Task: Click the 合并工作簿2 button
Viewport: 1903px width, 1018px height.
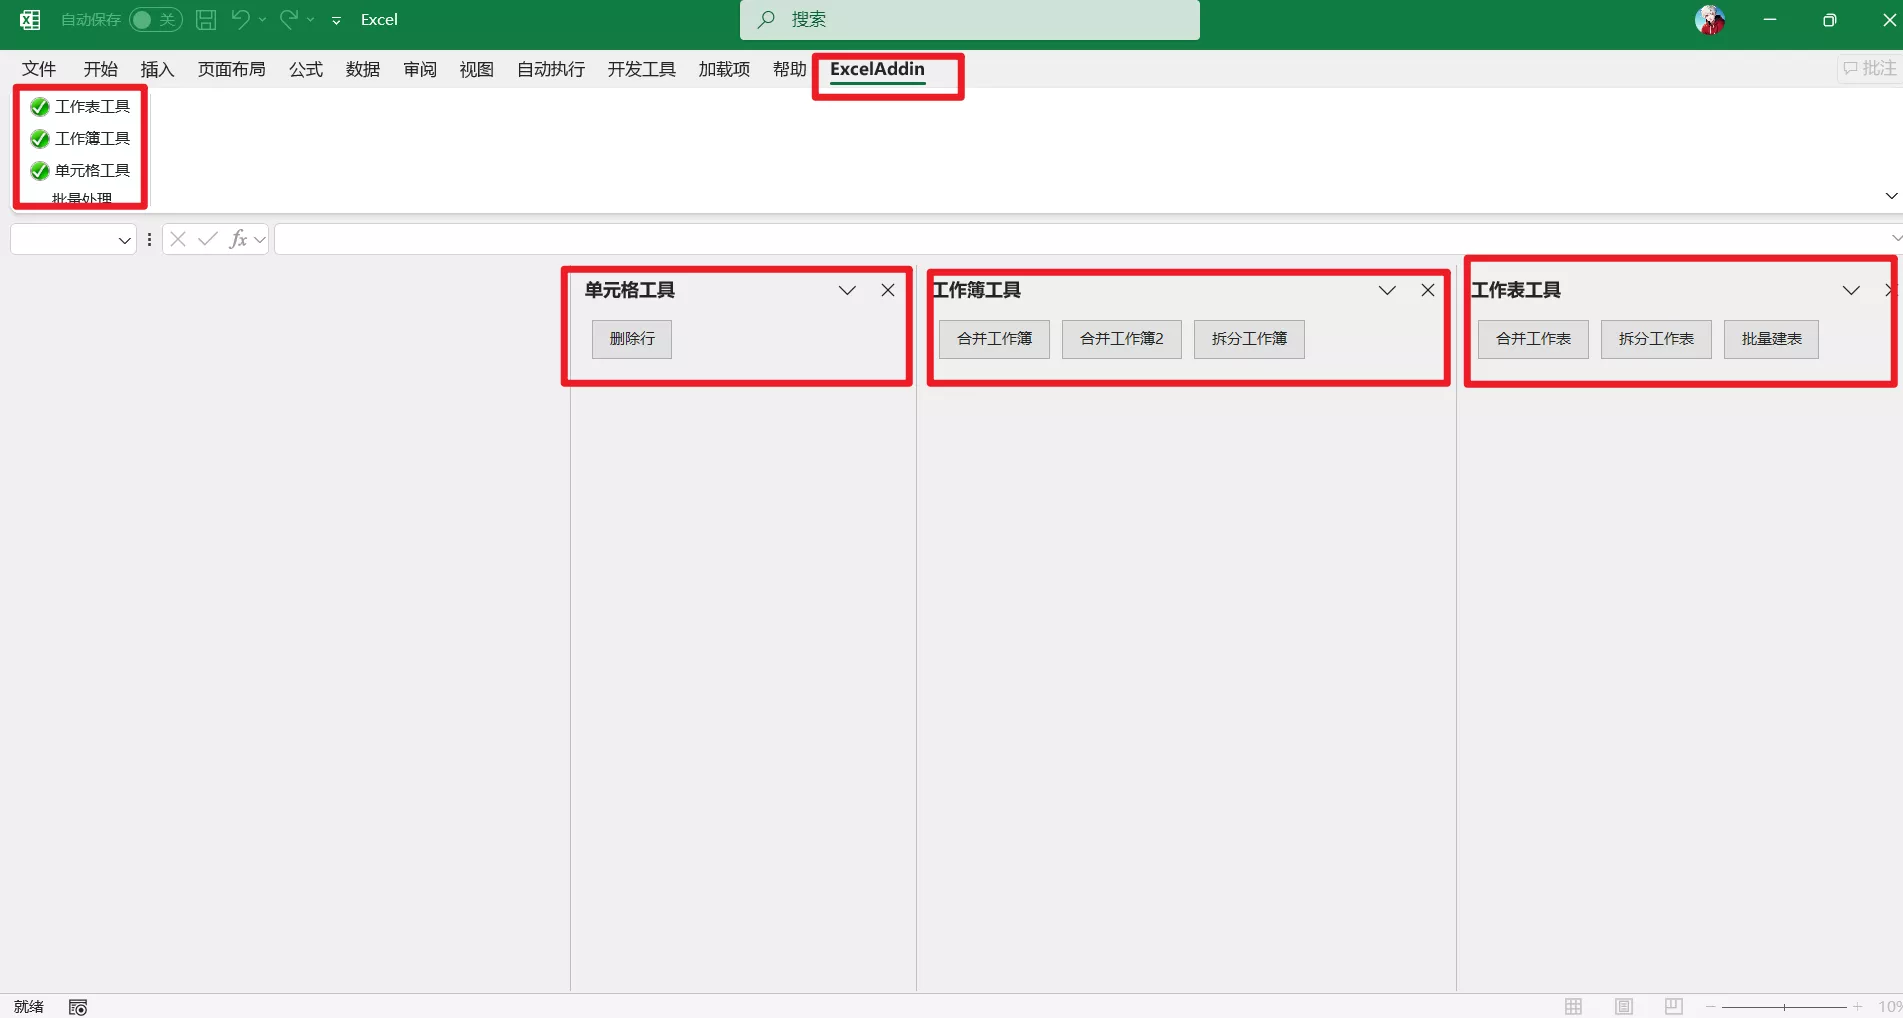Action: (1122, 339)
